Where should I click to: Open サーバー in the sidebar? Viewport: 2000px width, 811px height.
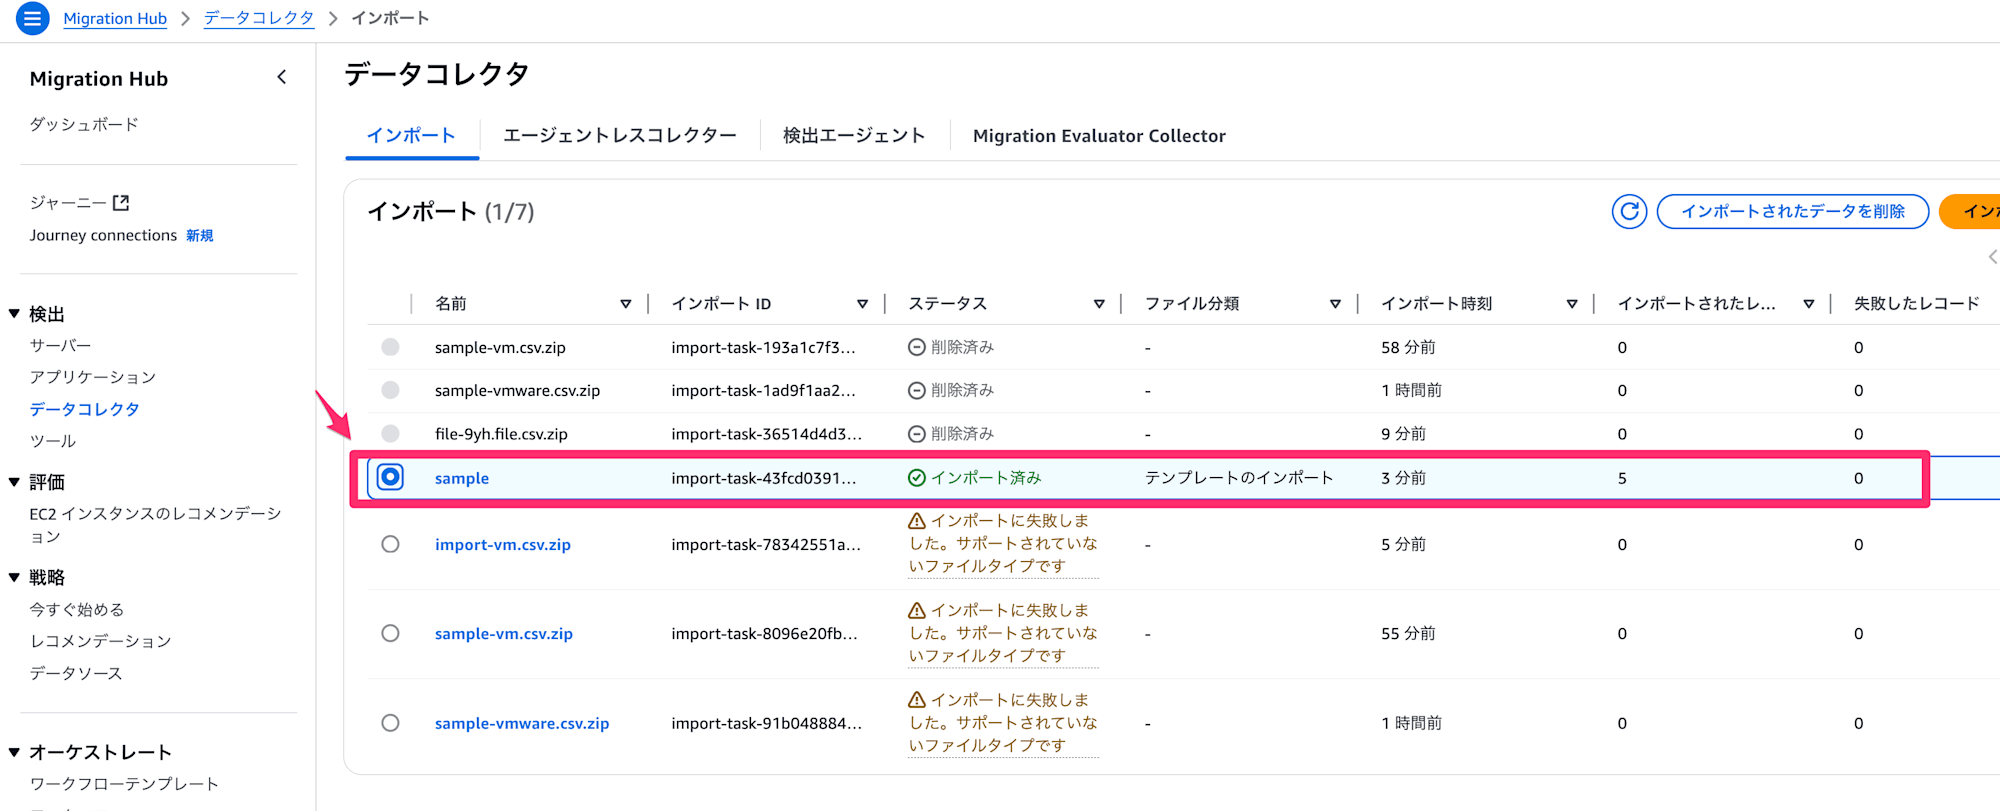pos(60,345)
